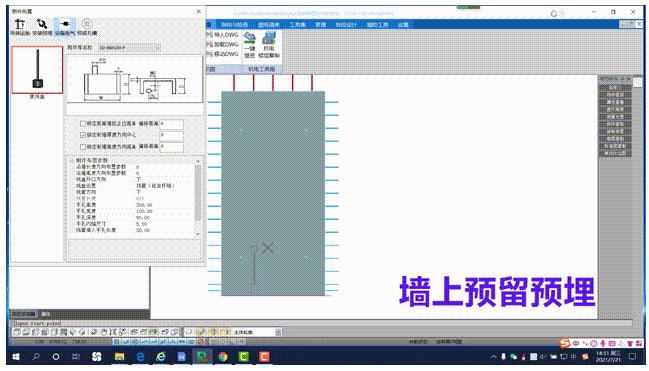
Task: Select the wrench embedded-parts icon in dialog
Action: coord(41,24)
